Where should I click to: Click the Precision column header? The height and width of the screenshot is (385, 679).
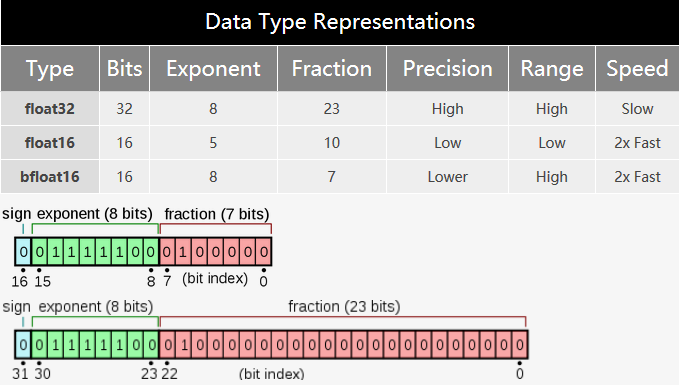[448, 68]
